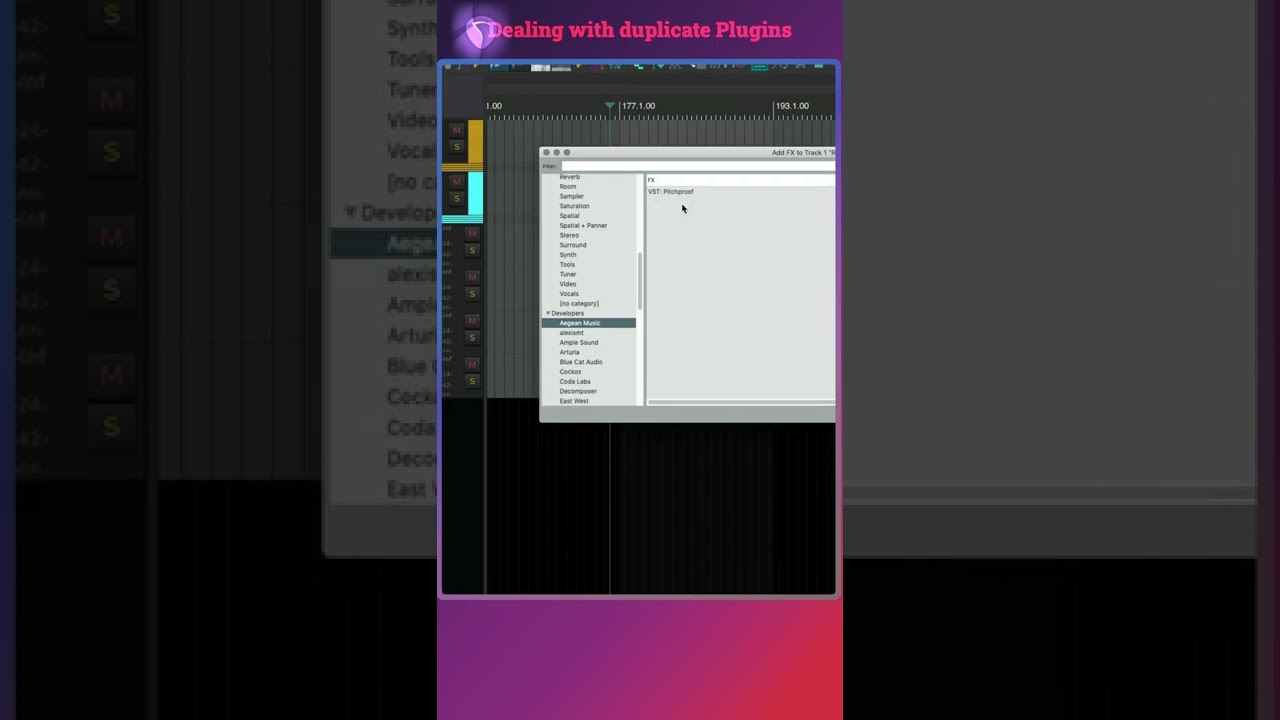Screen dimensions: 1280x720
Task: Close the Add FX window
Action: (546, 153)
